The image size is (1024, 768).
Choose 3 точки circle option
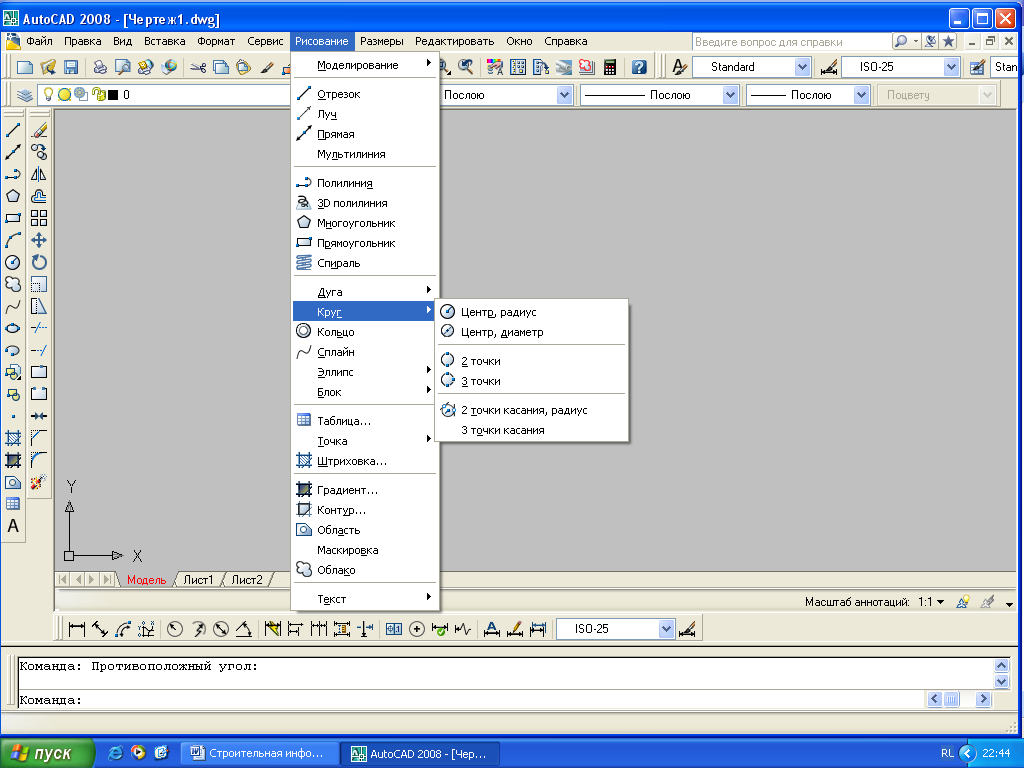532,381
